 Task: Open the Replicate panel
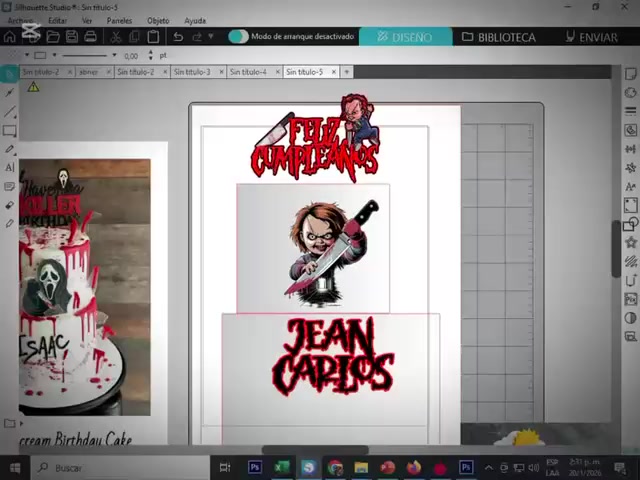click(631, 168)
